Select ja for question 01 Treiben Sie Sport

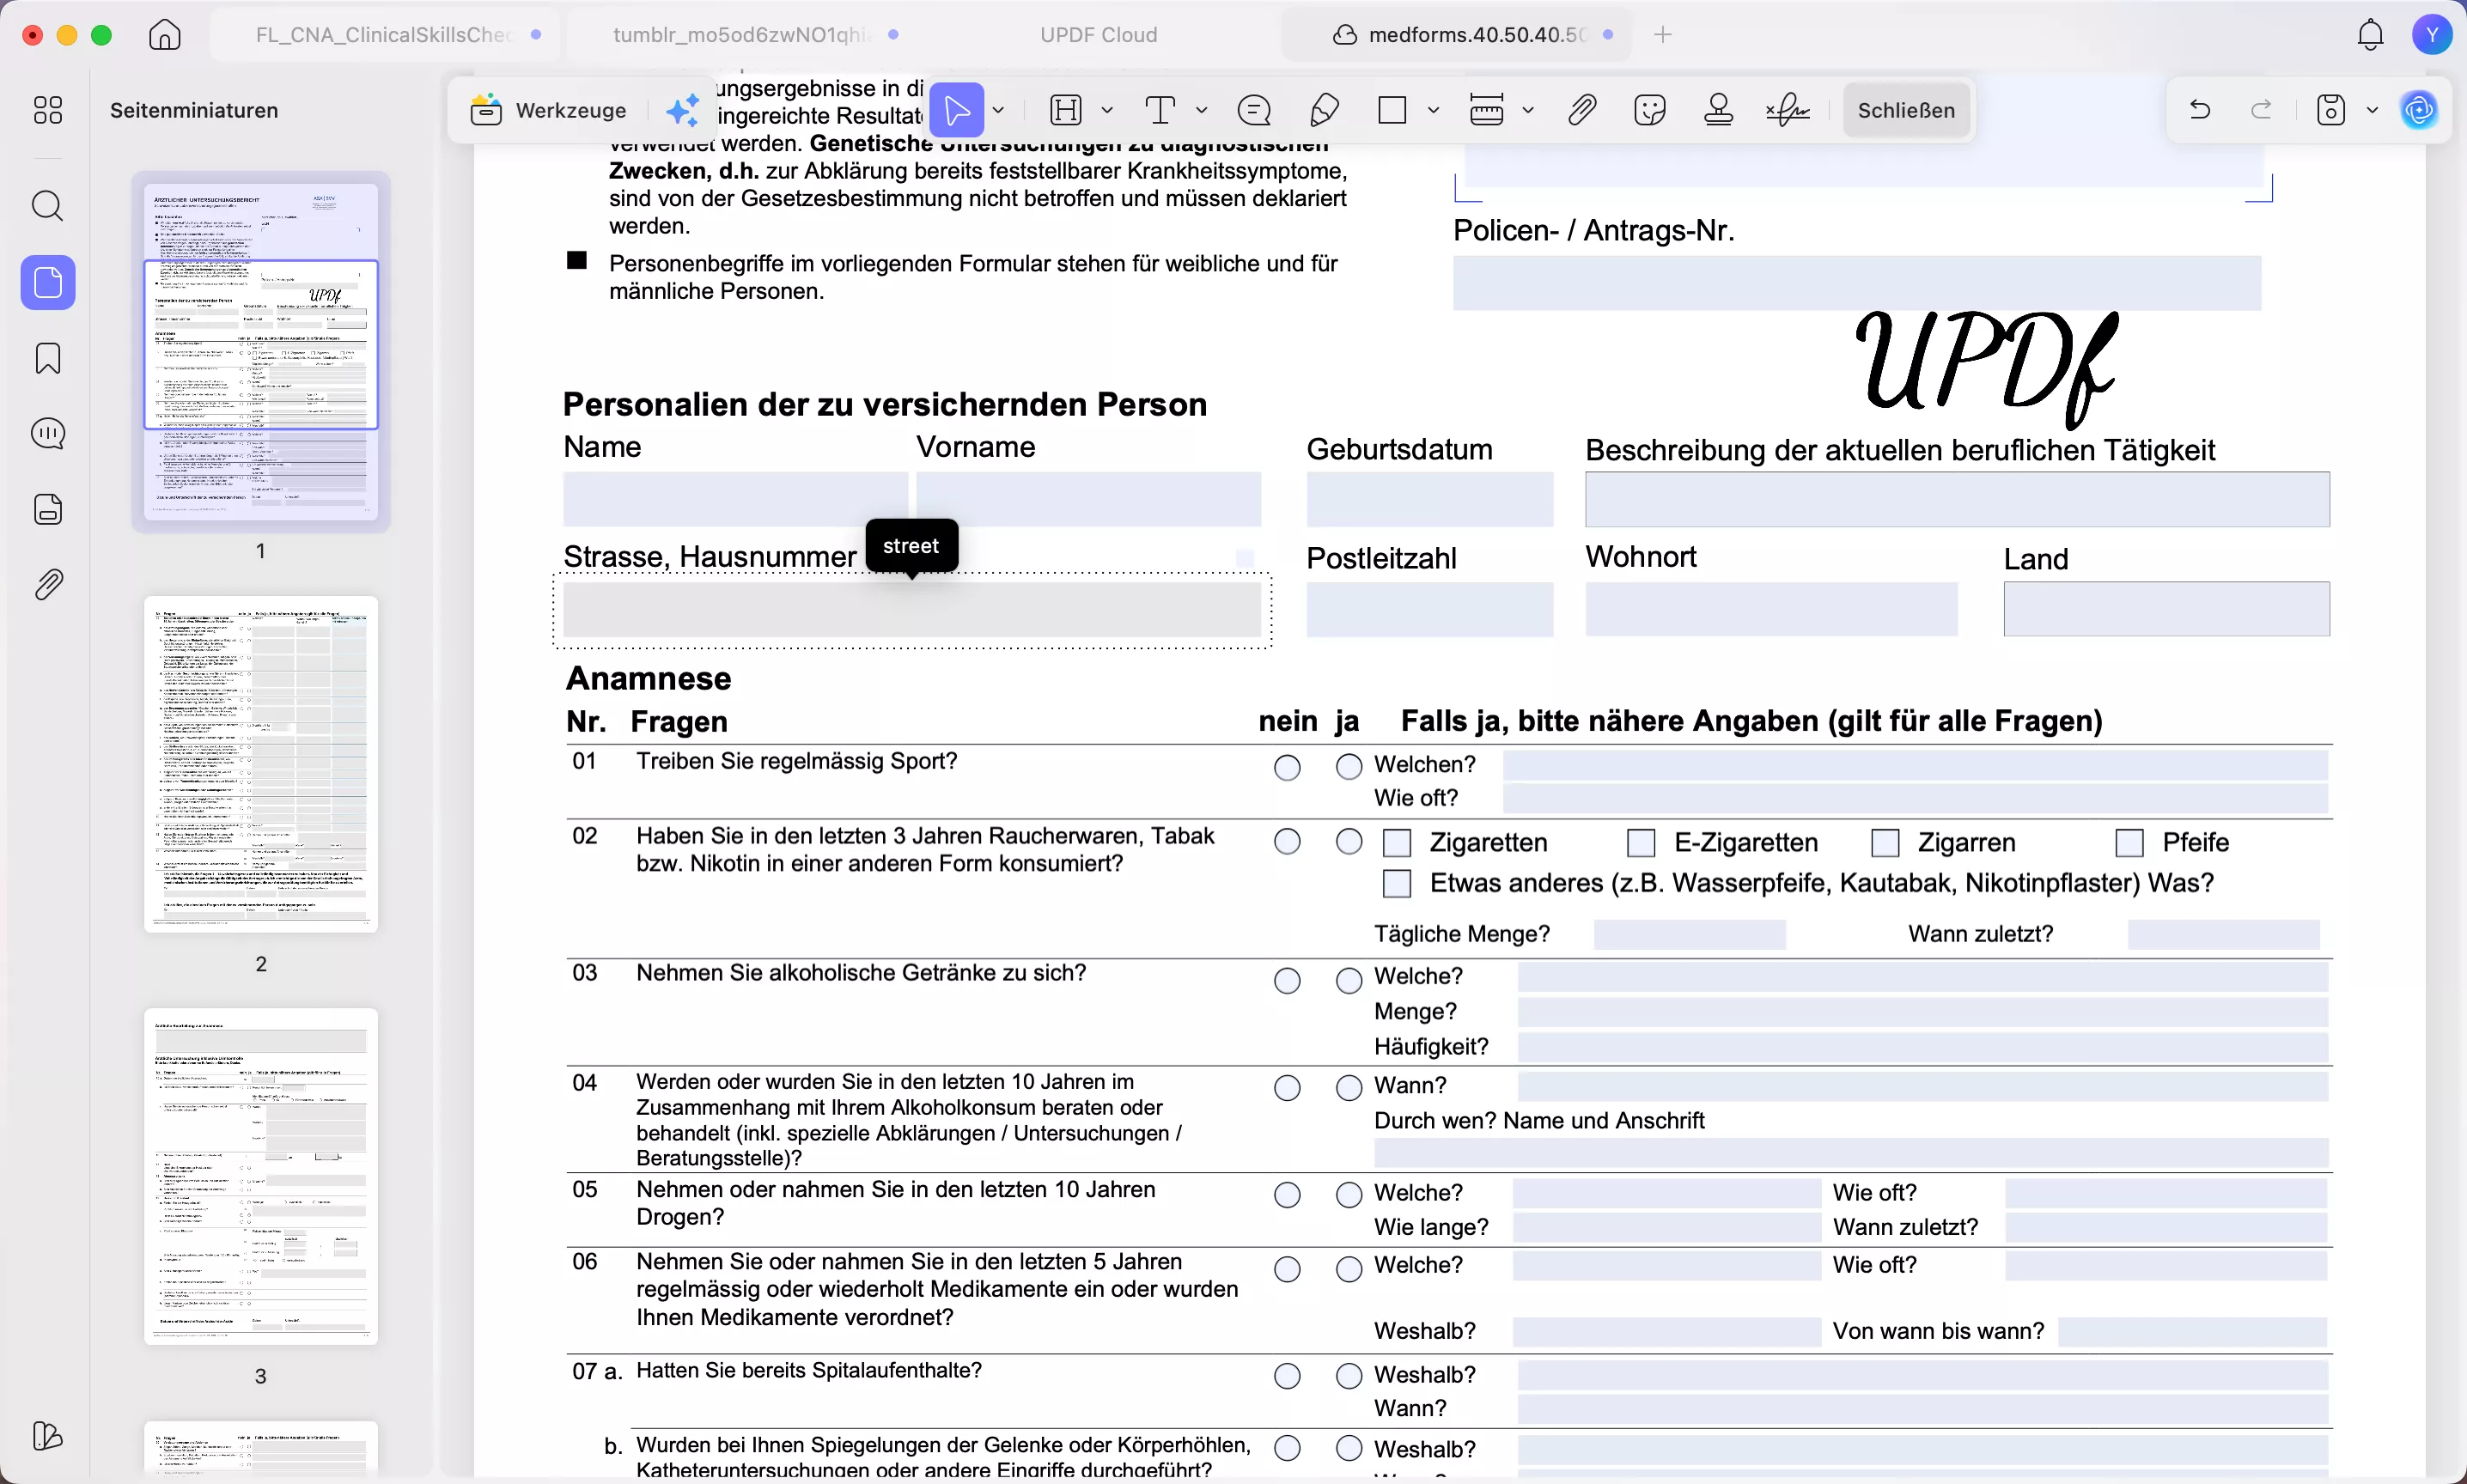[1347, 767]
